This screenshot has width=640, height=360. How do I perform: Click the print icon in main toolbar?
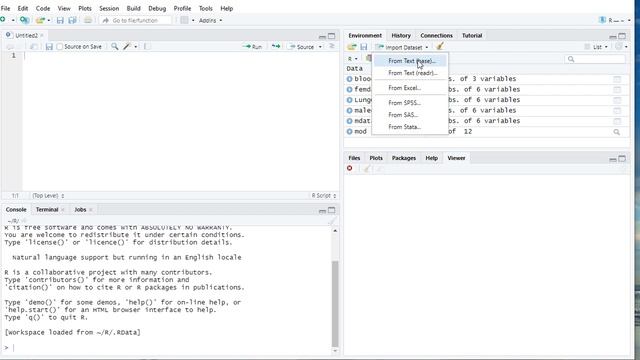tap(88, 20)
